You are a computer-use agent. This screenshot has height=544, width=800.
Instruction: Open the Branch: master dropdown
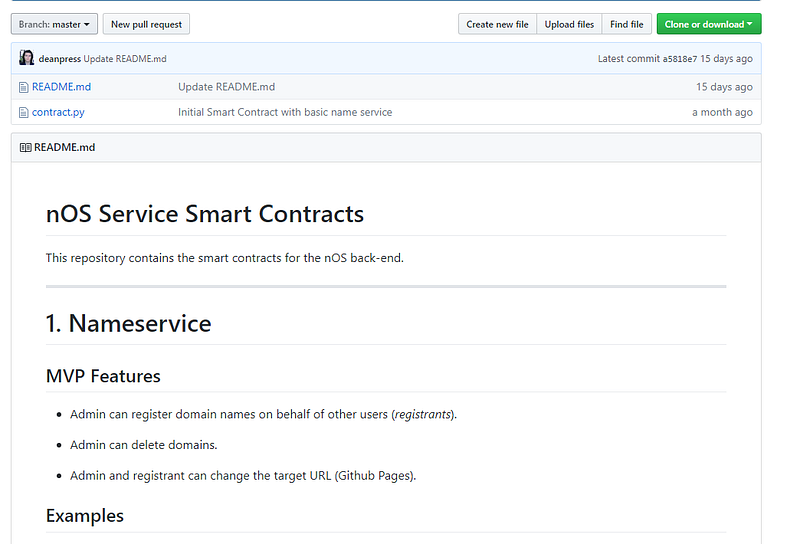coord(54,24)
